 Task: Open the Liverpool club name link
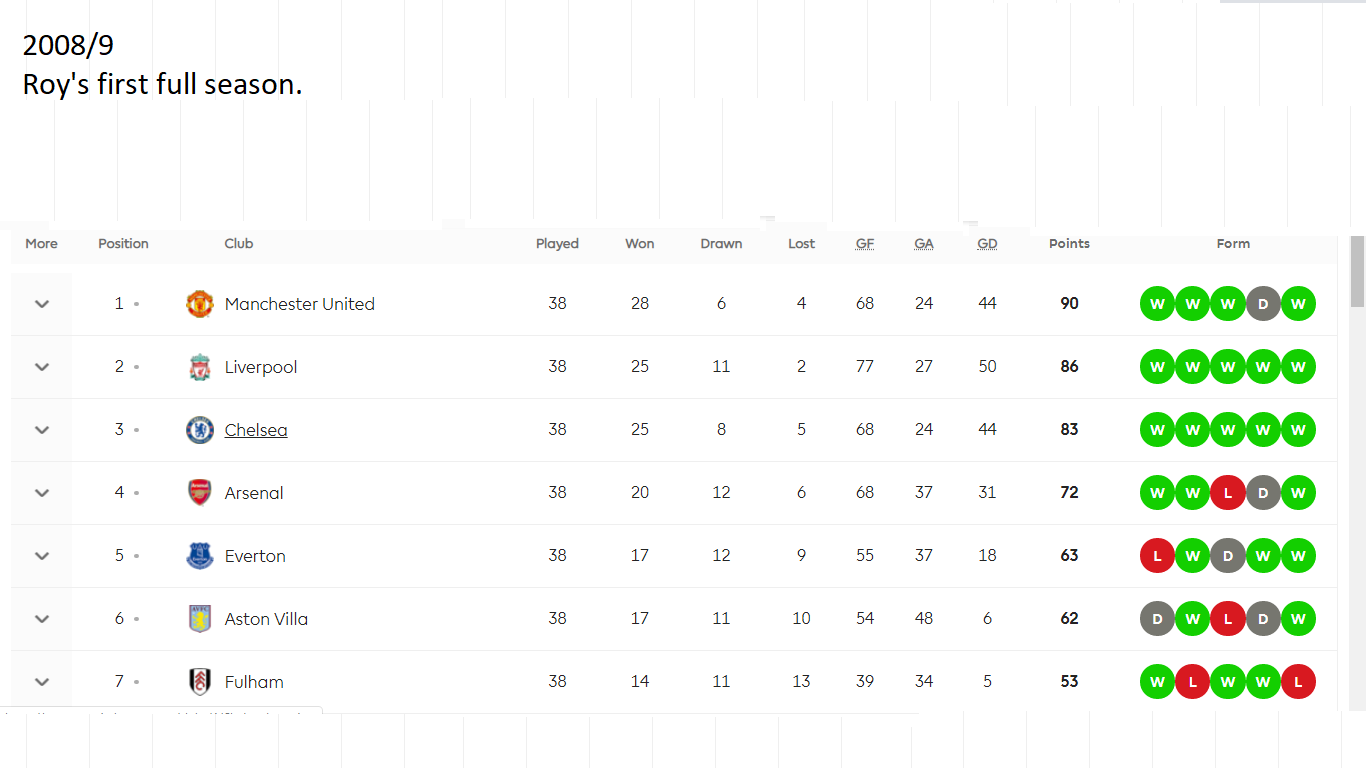click(261, 367)
